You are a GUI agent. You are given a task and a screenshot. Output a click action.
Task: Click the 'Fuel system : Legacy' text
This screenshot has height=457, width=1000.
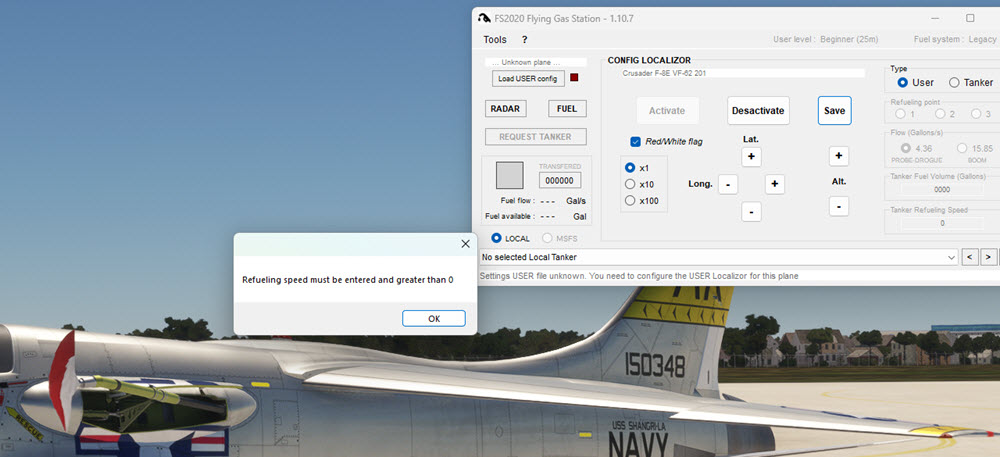pos(955,40)
